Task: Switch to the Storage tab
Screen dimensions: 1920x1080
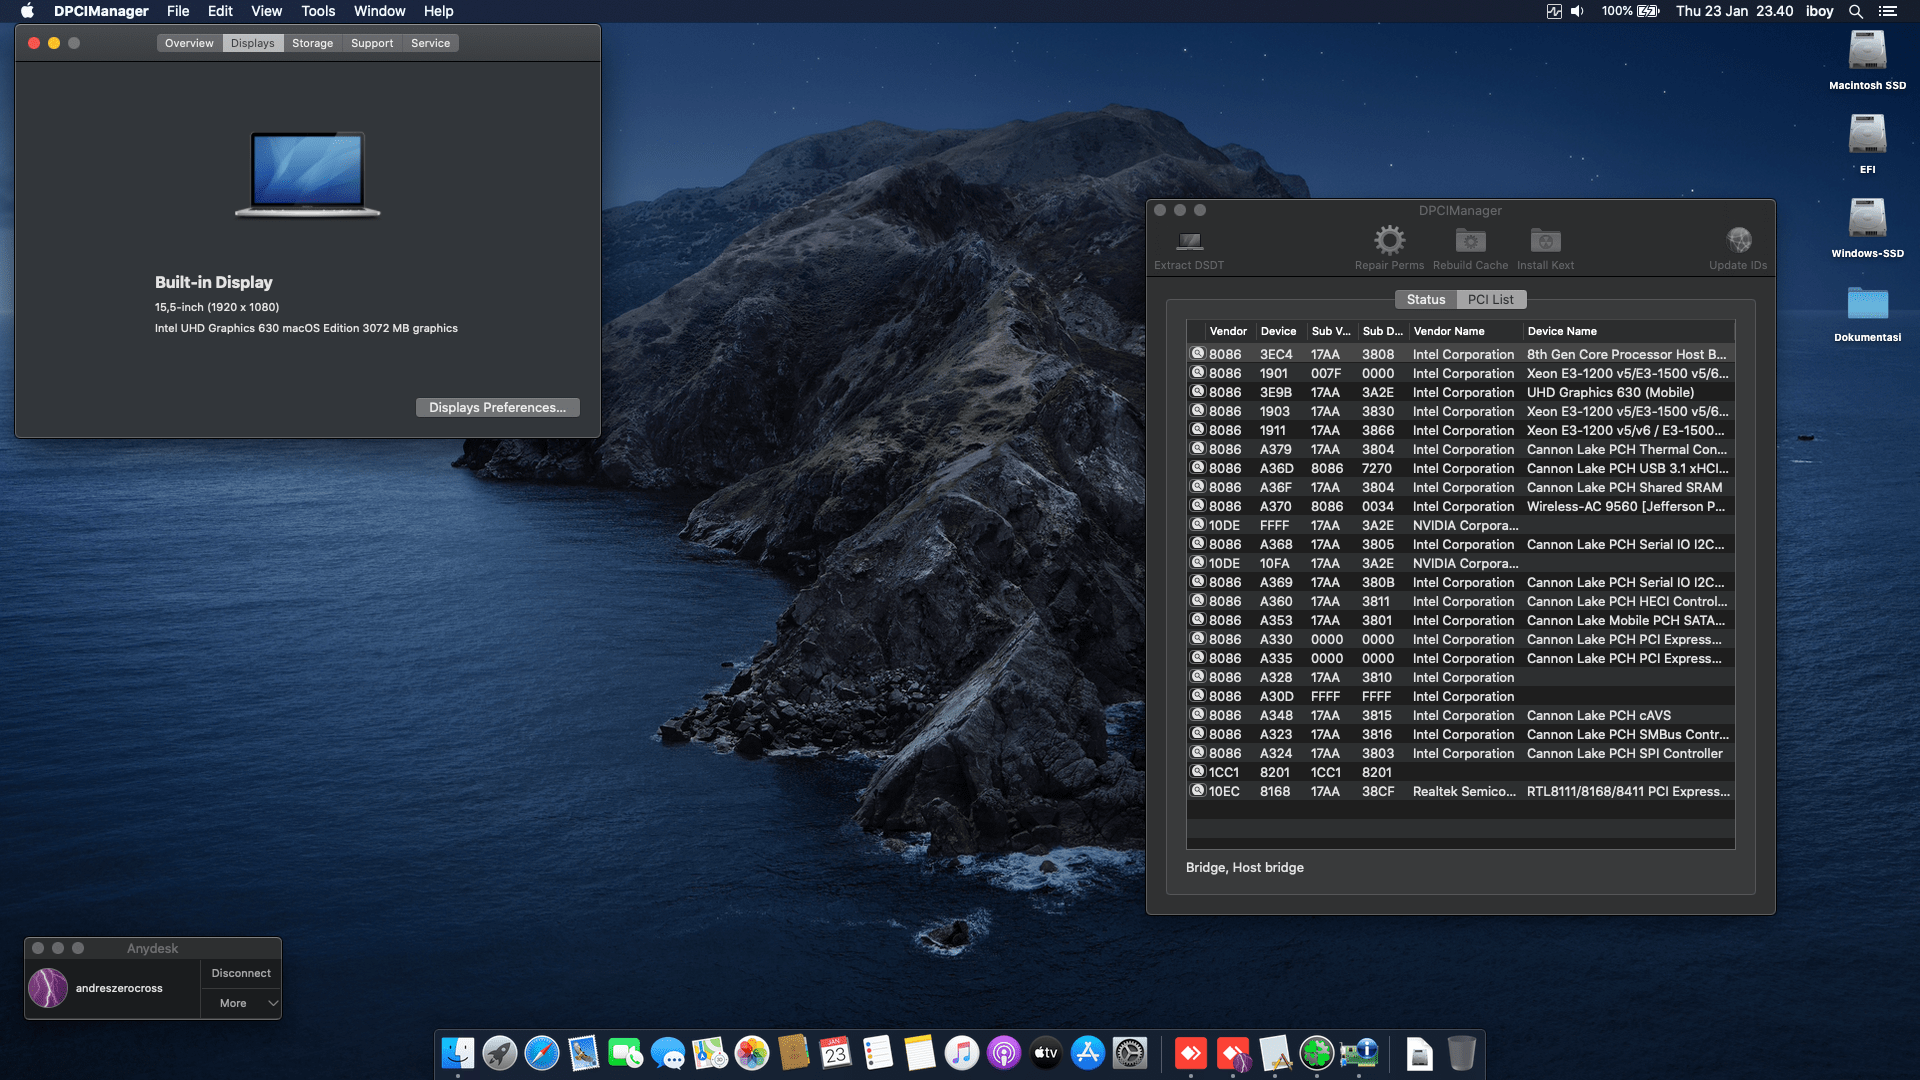Action: click(x=312, y=43)
